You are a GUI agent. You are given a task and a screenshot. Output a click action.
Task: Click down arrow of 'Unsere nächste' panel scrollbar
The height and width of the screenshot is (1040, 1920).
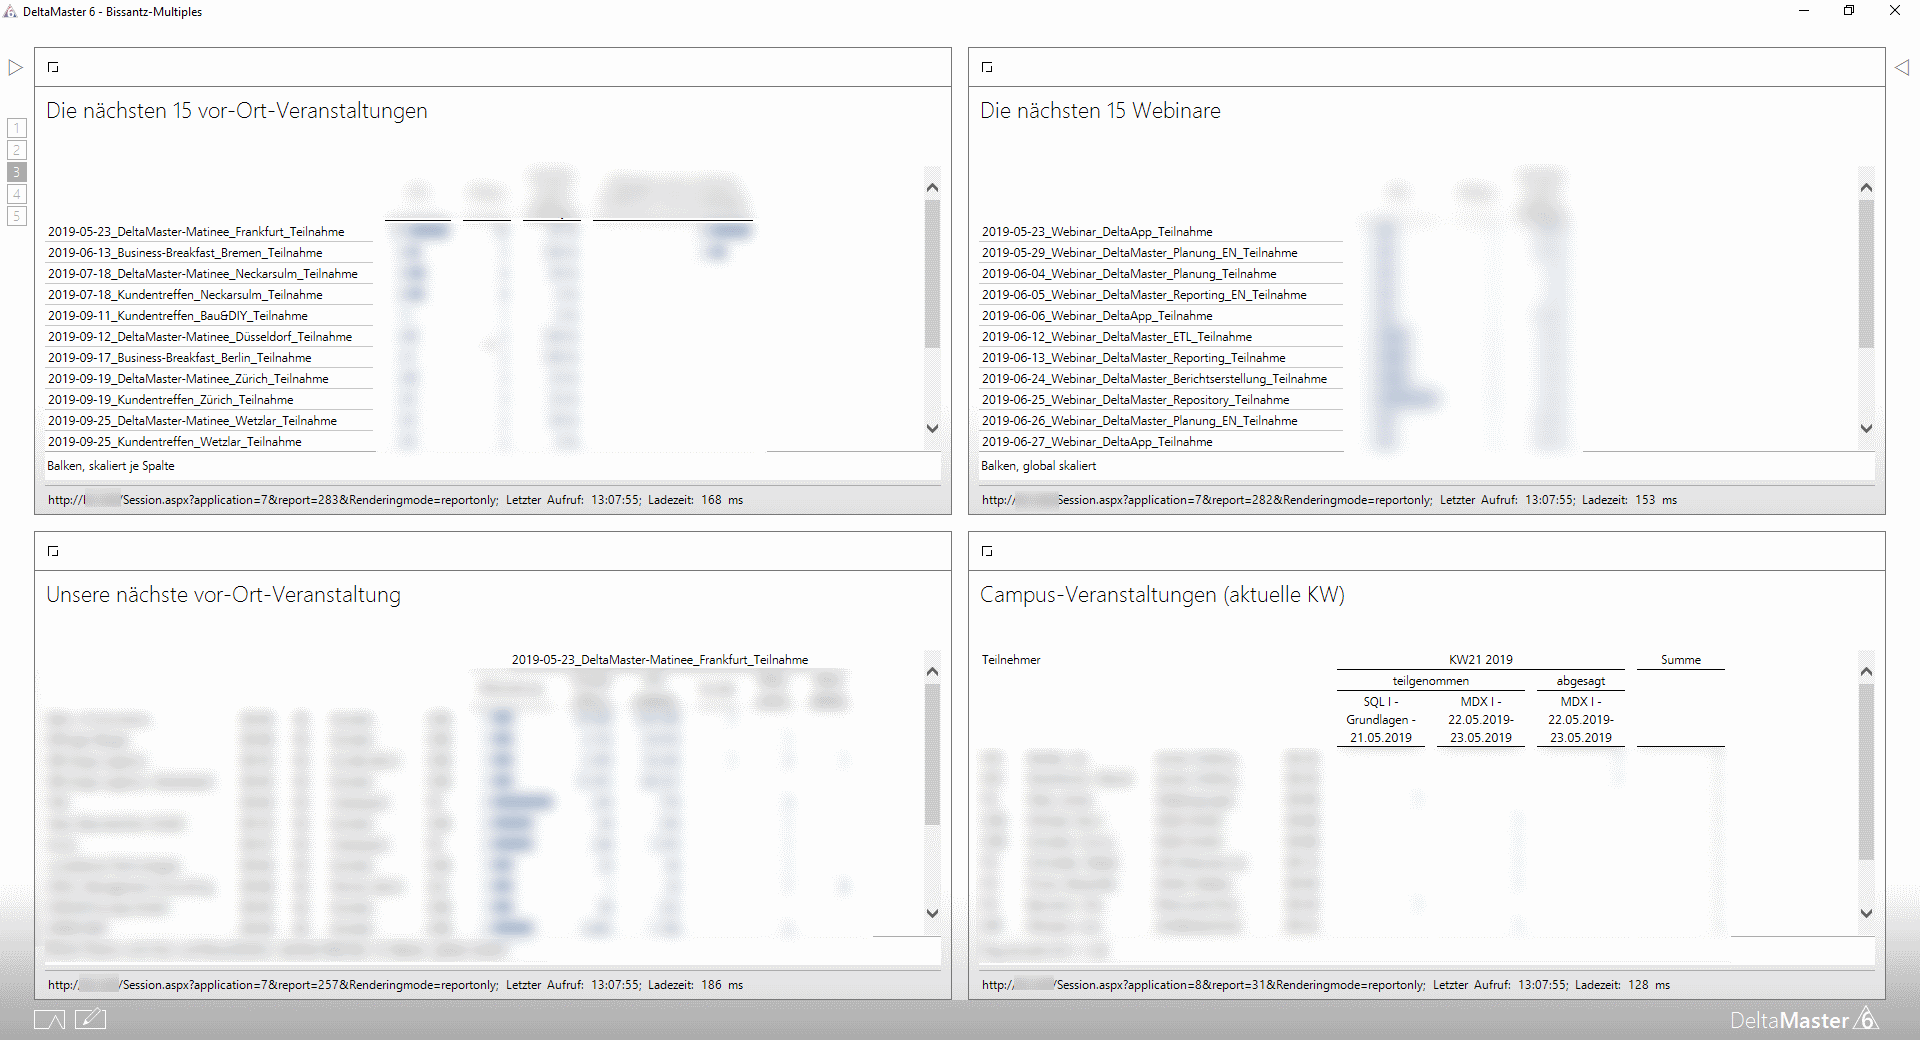(932, 913)
